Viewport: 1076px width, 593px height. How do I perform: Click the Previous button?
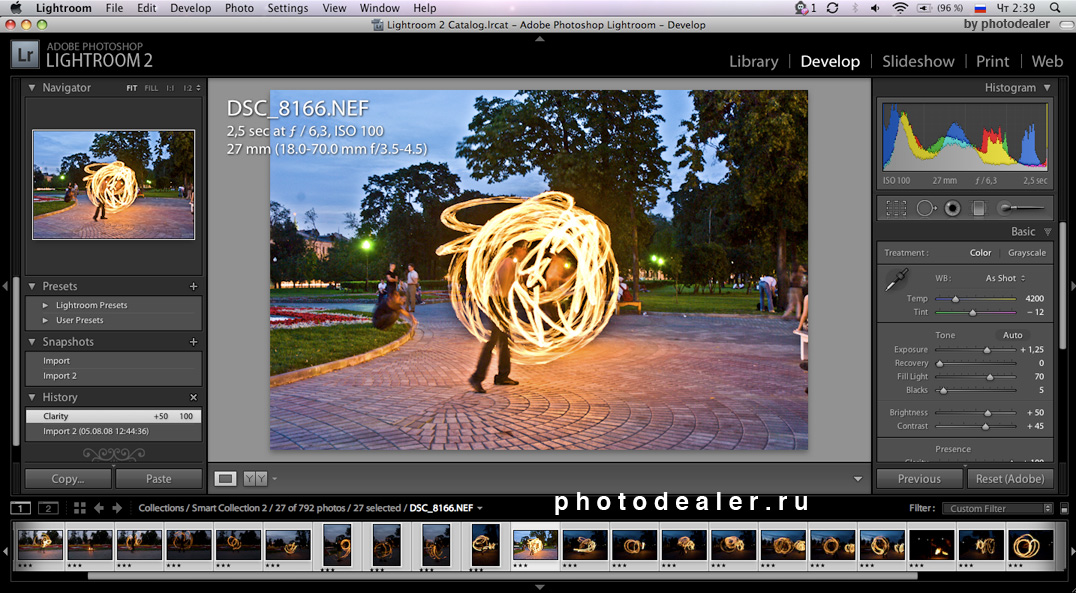coord(920,479)
